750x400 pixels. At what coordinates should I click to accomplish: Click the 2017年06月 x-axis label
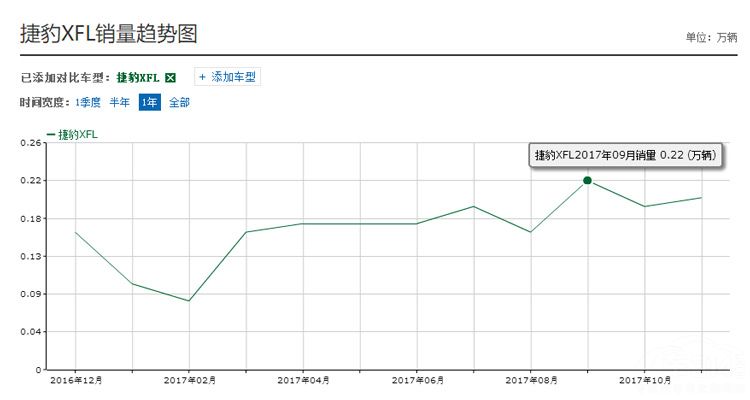[417, 380]
